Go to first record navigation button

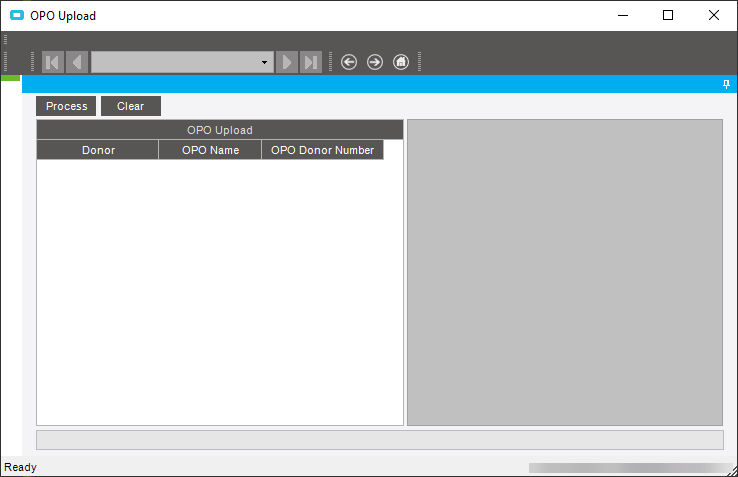[53, 62]
